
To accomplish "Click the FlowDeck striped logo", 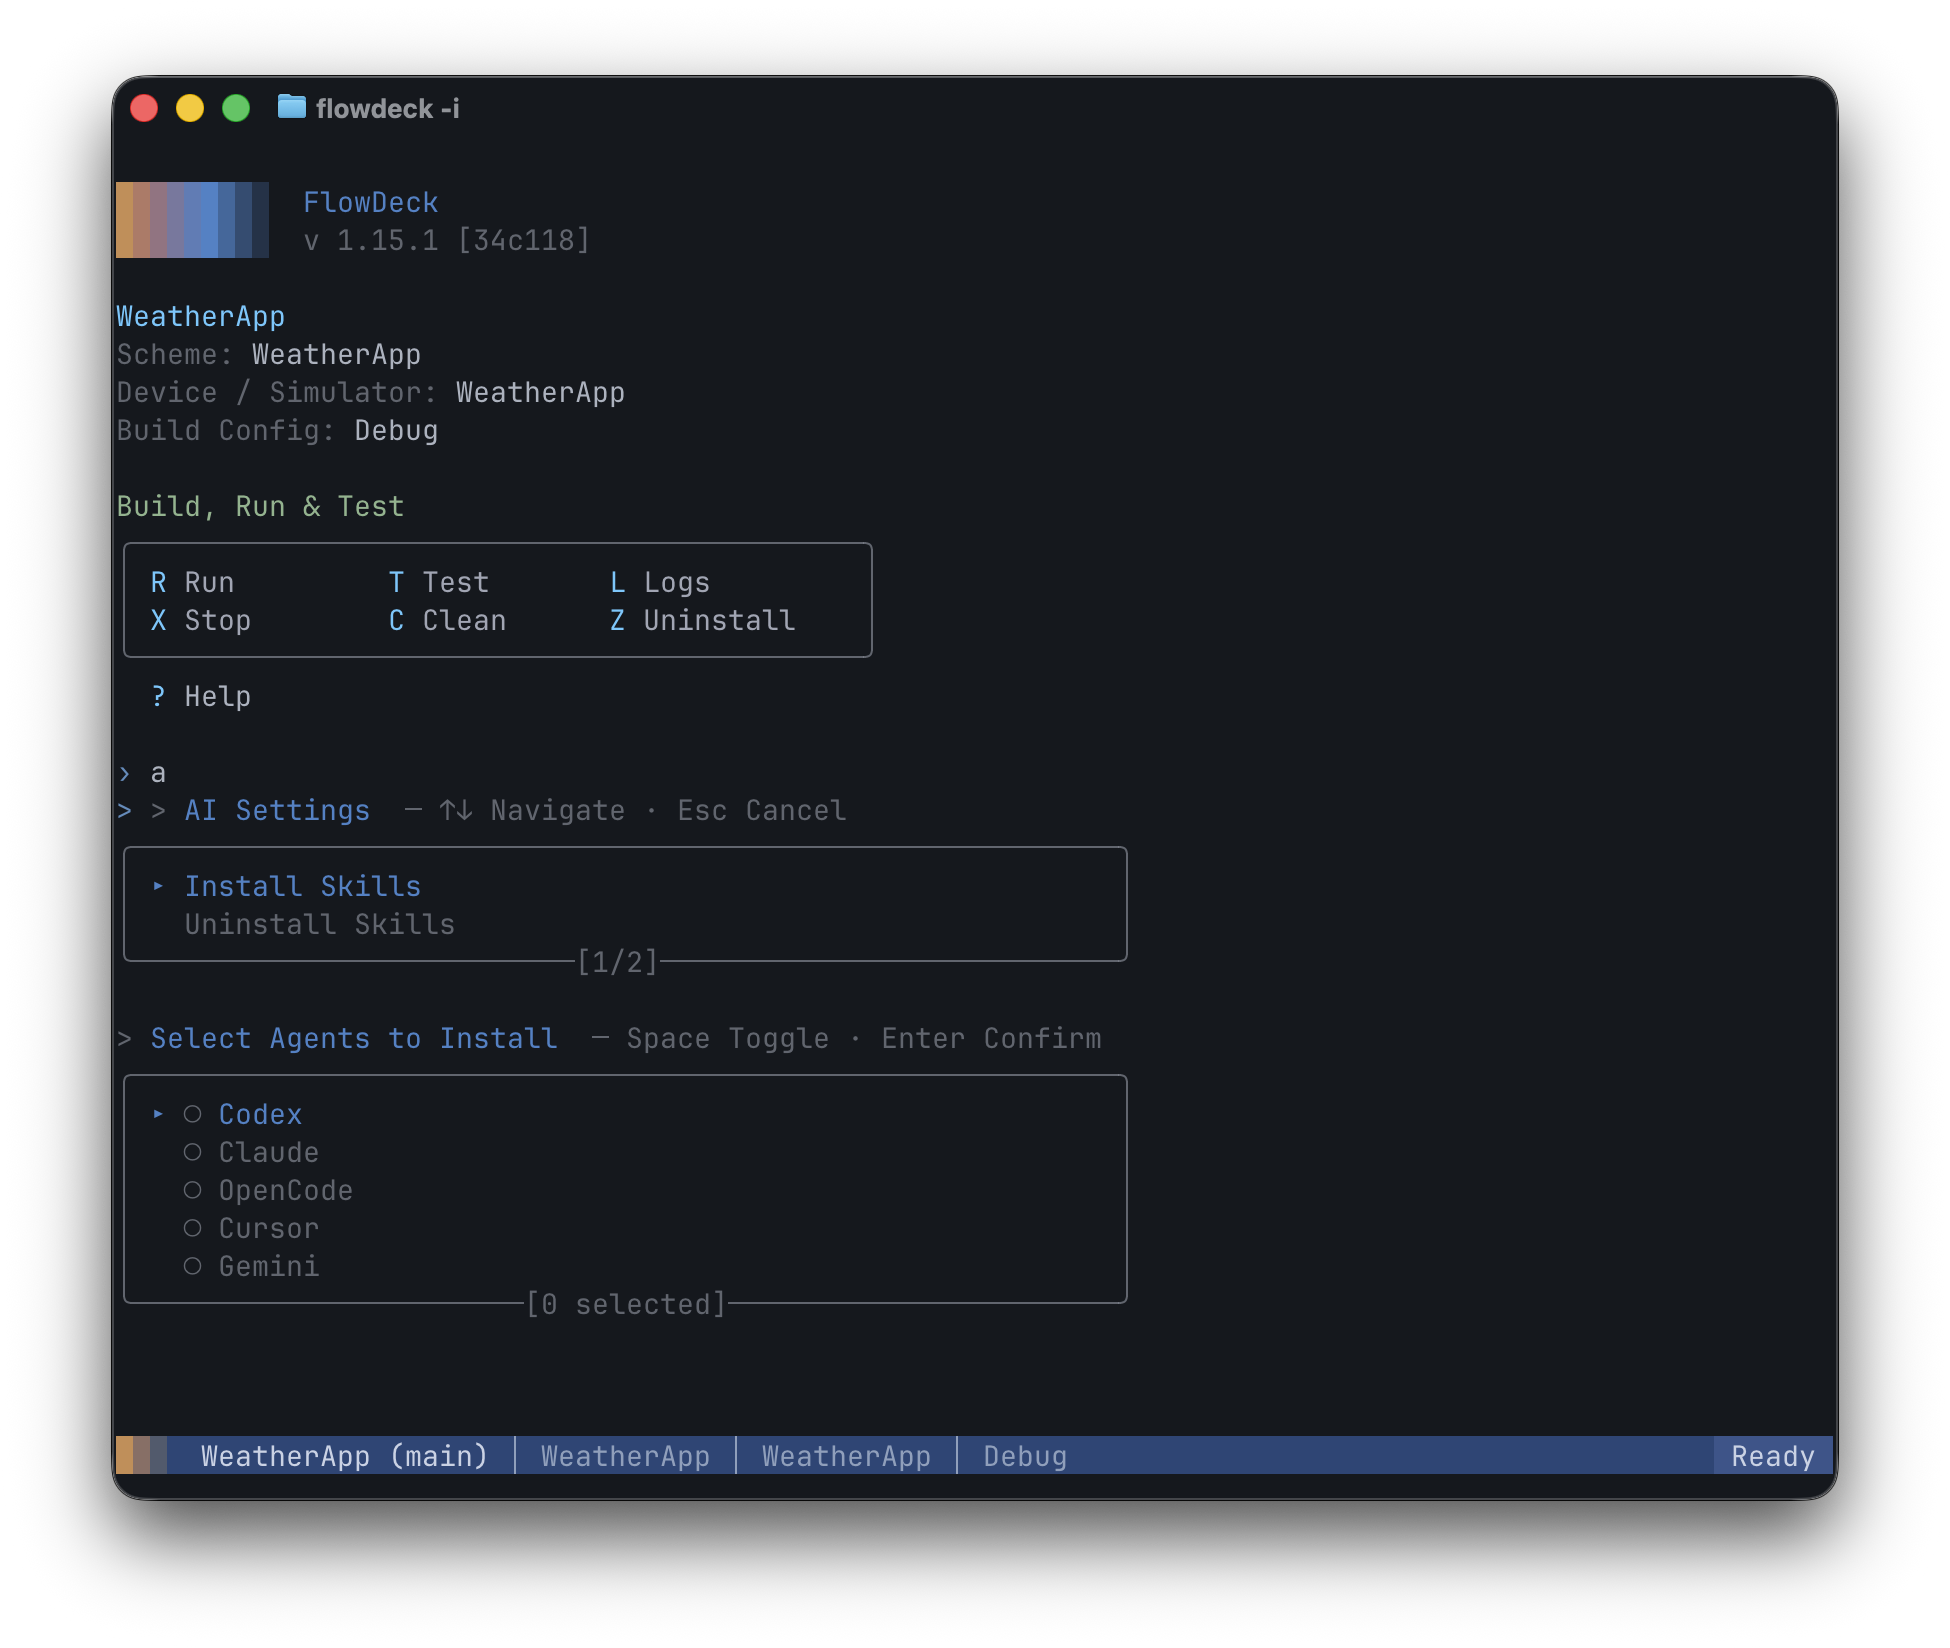I will (192, 220).
